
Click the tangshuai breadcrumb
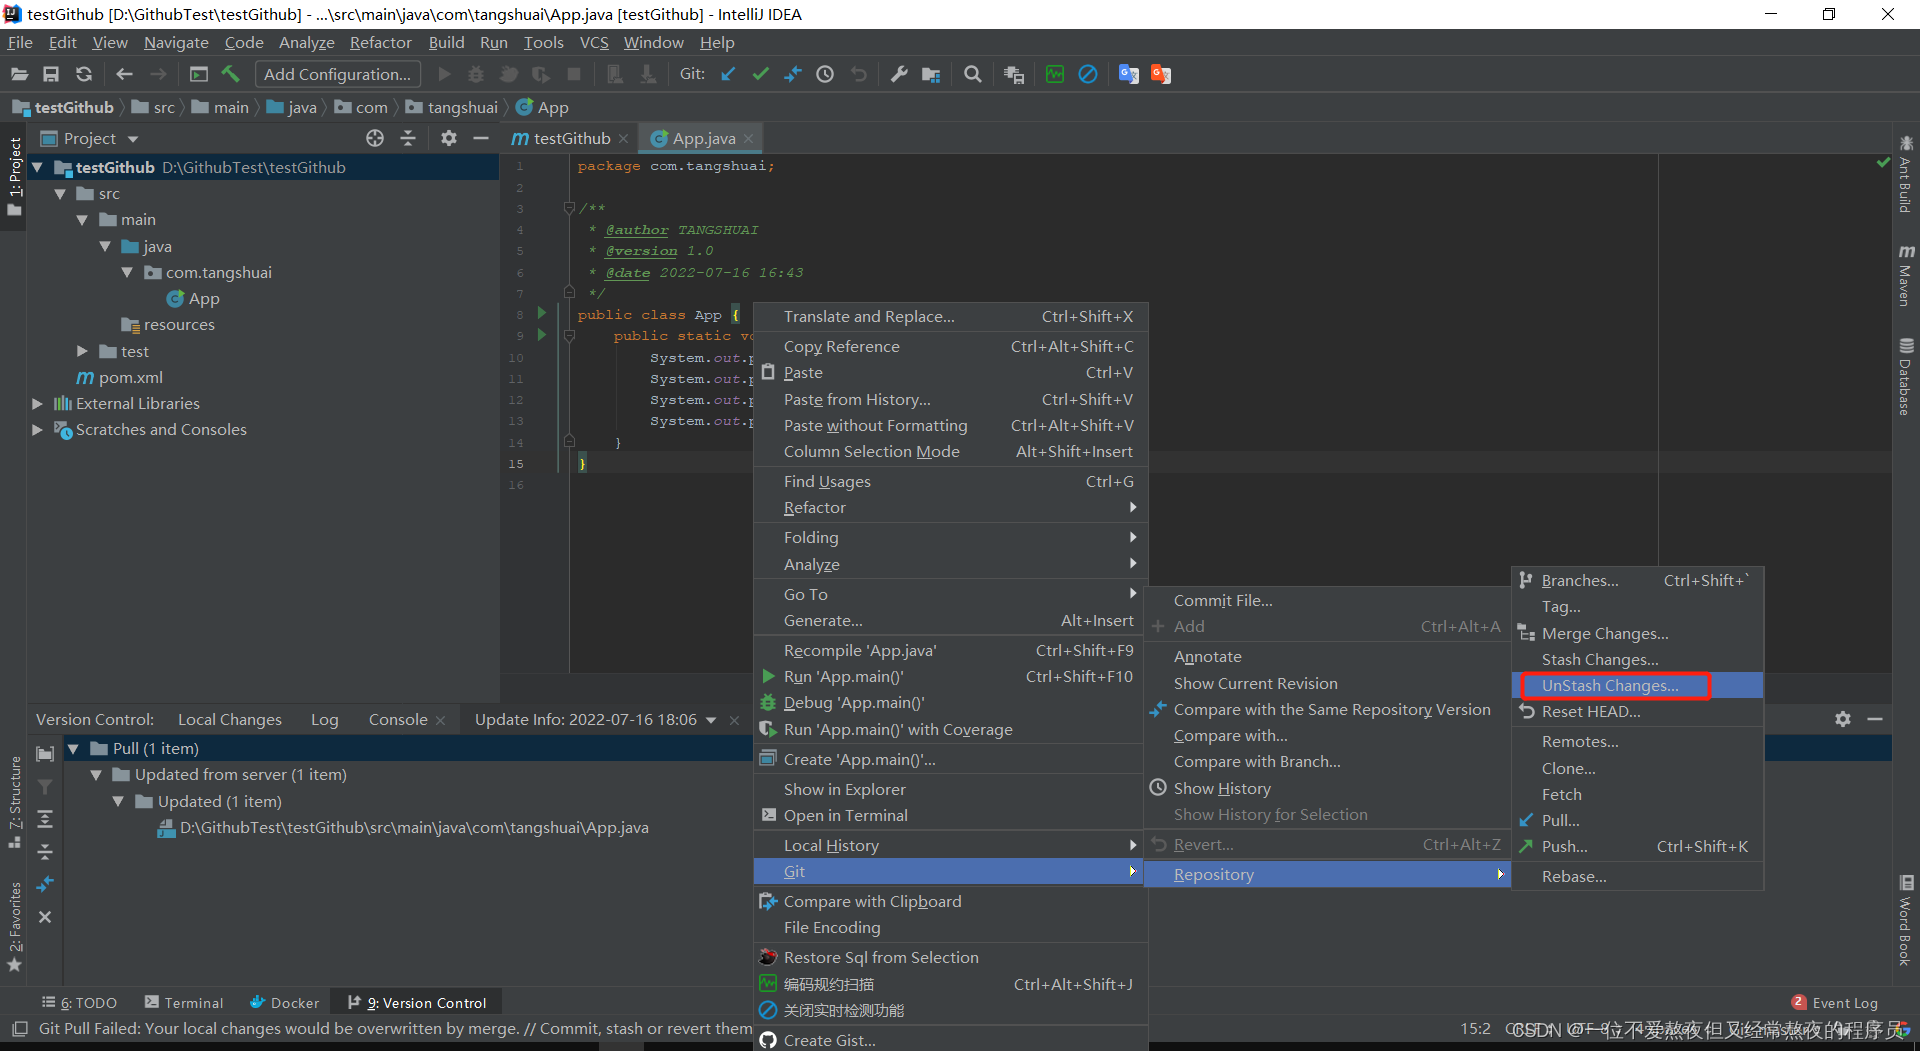click(x=452, y=107)
